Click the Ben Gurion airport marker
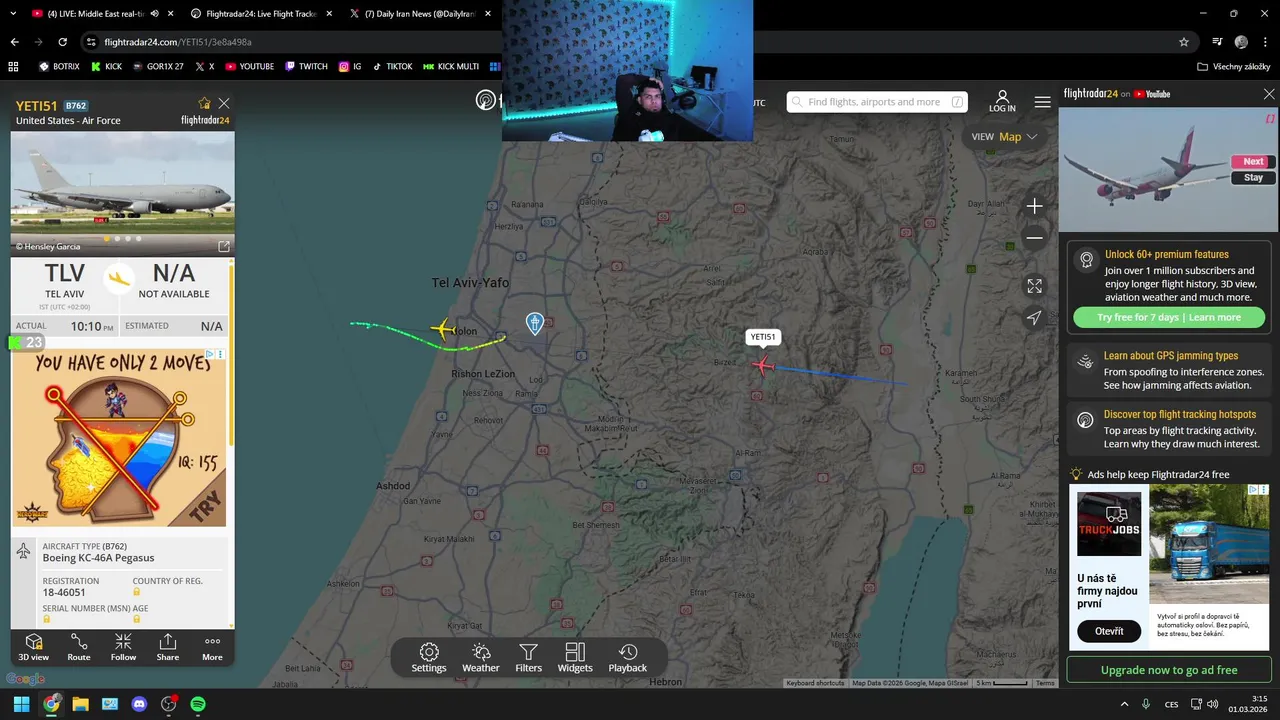Image resolution: width=1280 pixels, height=720 pixels. coord(535,323)
